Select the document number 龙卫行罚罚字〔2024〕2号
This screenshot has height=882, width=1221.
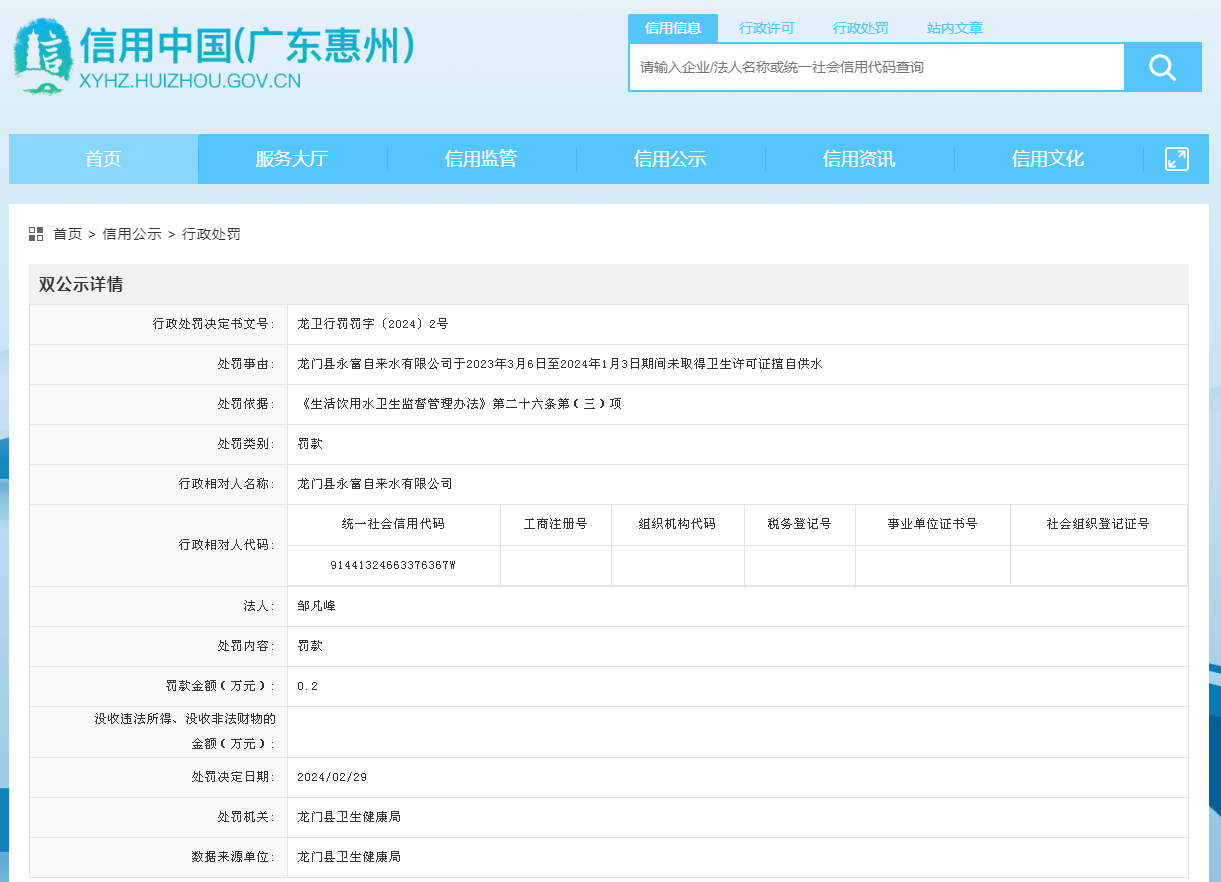click(x=373, y=324)
